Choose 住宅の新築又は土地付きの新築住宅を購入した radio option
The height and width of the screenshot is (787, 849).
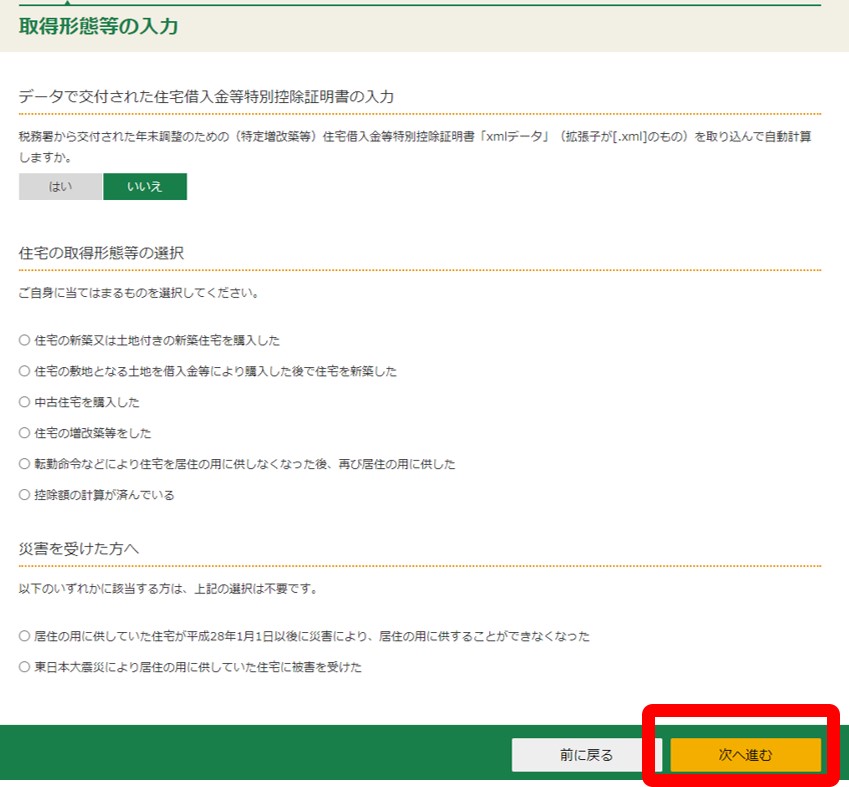coord(24,340)
